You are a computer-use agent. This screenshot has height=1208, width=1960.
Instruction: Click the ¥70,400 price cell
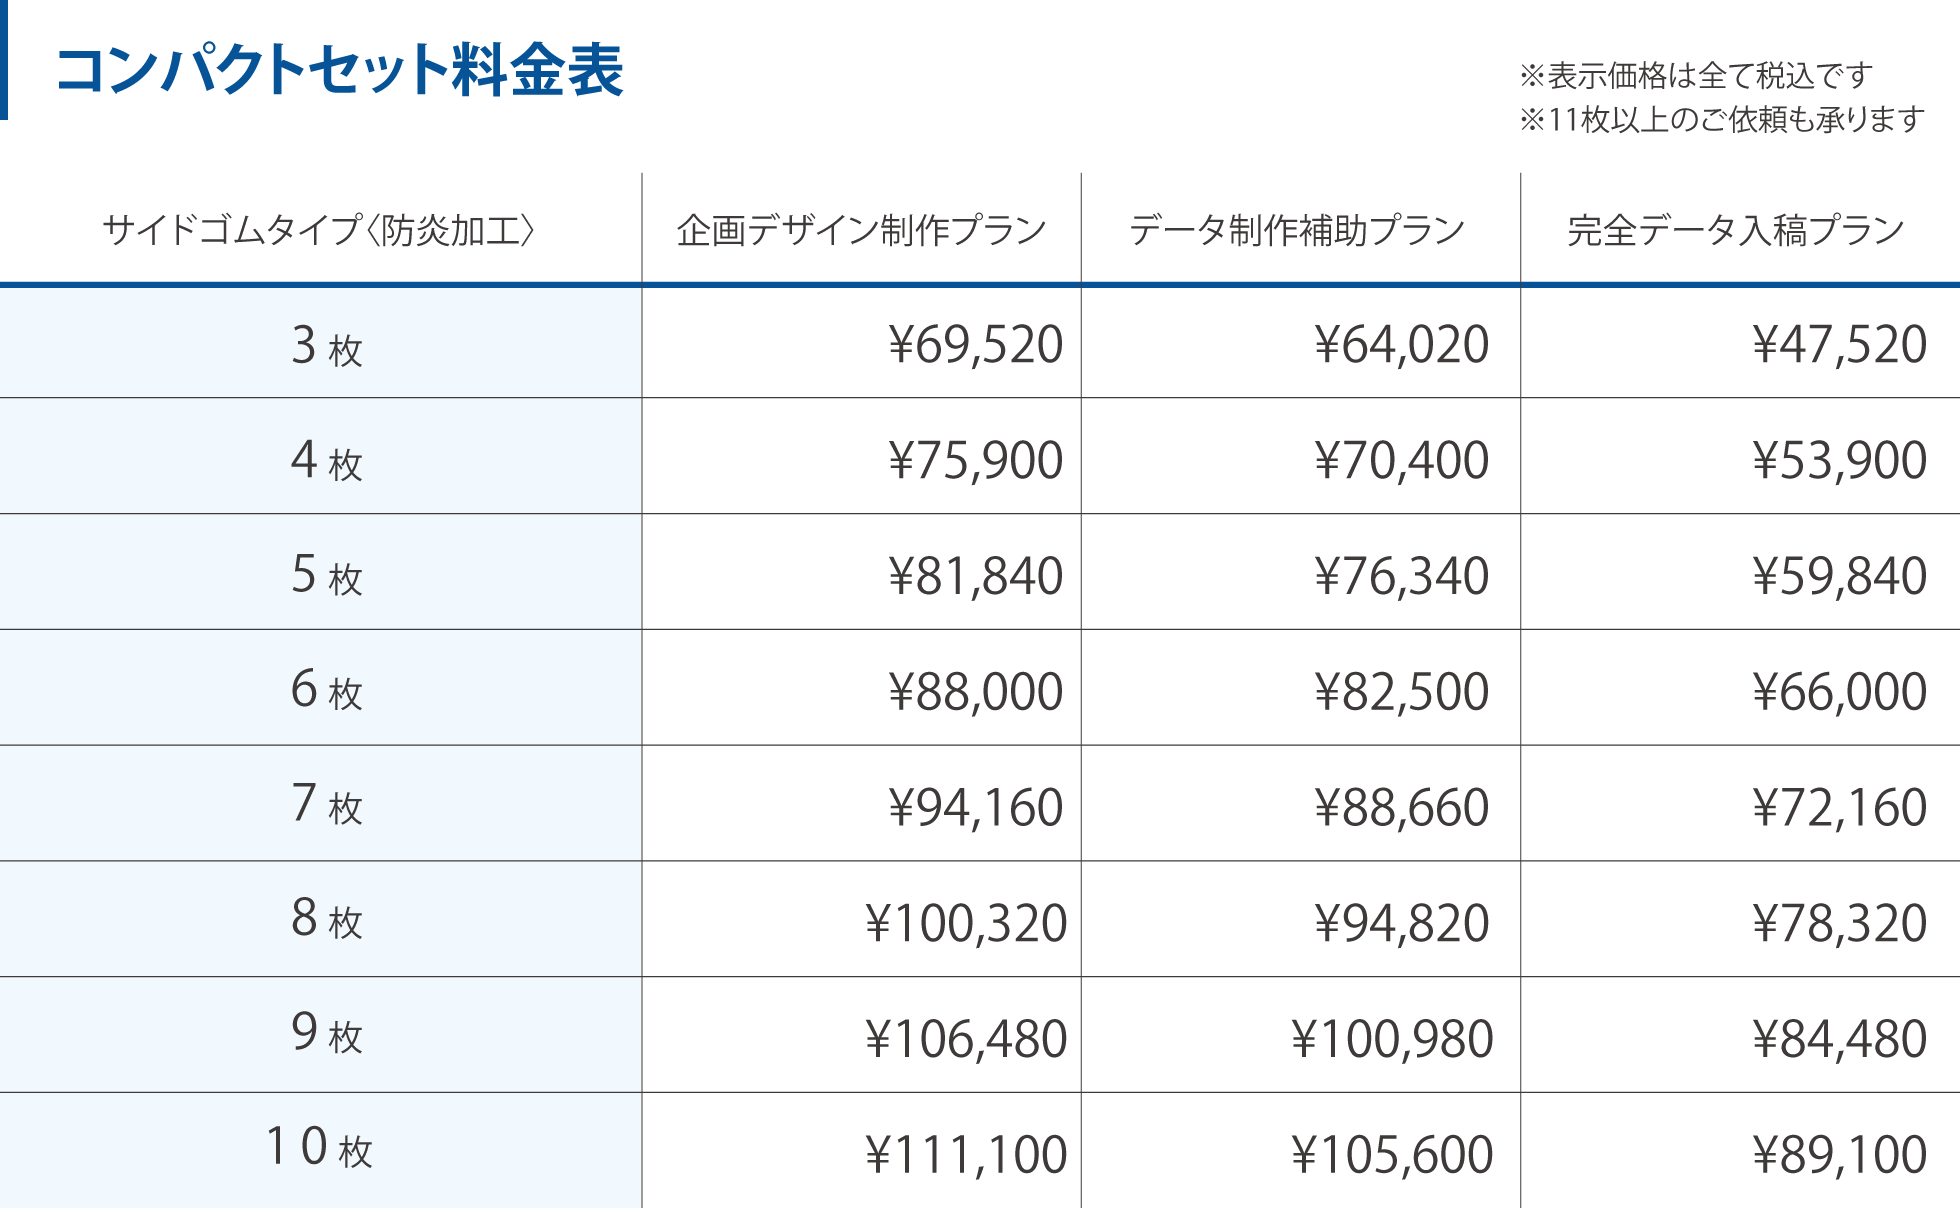[x=1401, y=460]
